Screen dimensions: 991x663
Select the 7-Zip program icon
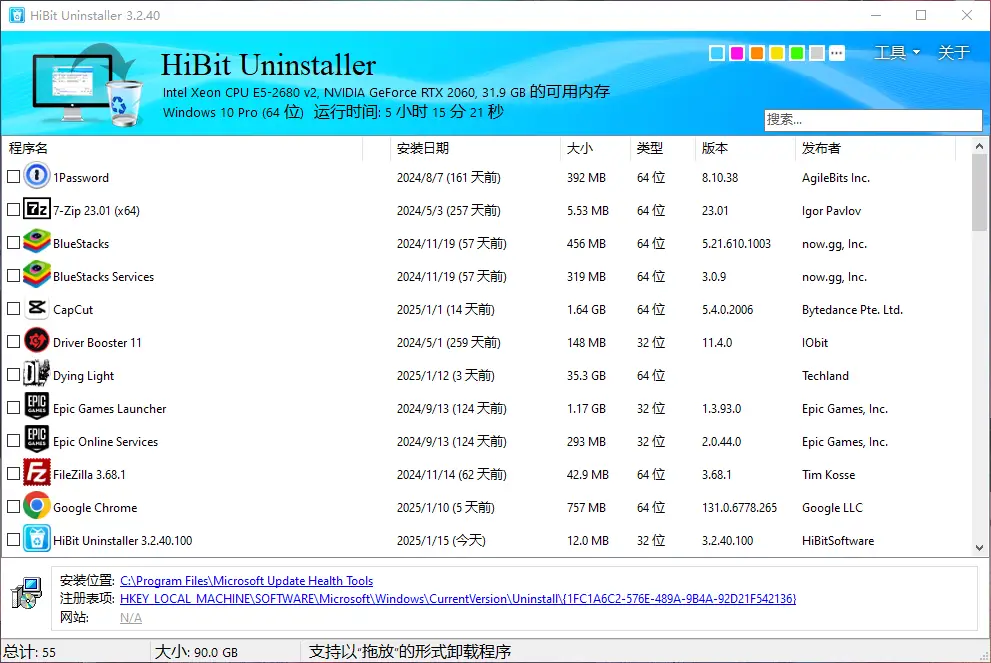coord(36,210)
